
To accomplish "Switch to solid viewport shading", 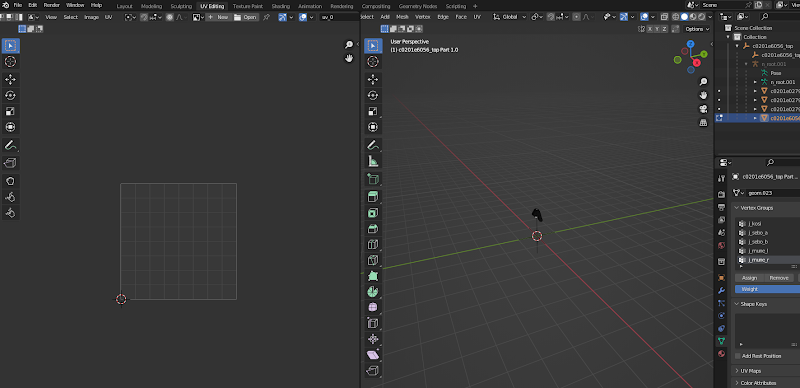I will point(684,17).
